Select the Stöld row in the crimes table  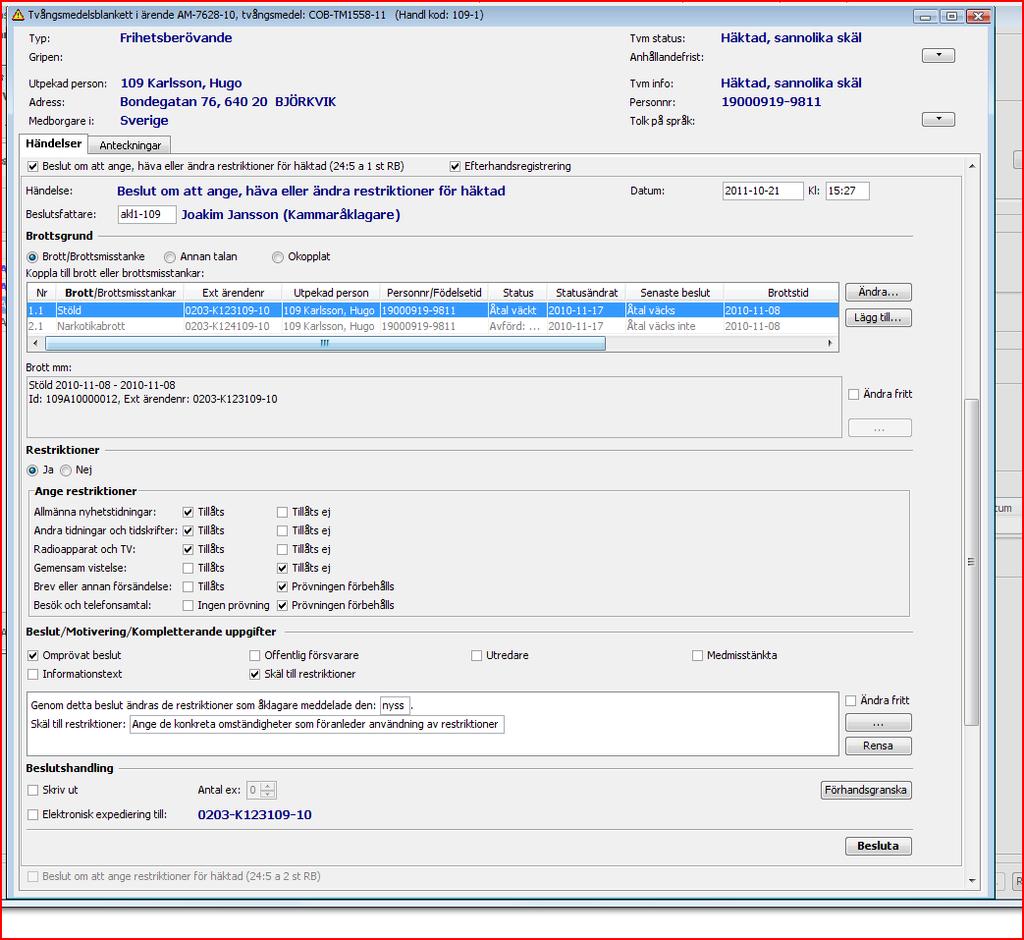point(432,310)
